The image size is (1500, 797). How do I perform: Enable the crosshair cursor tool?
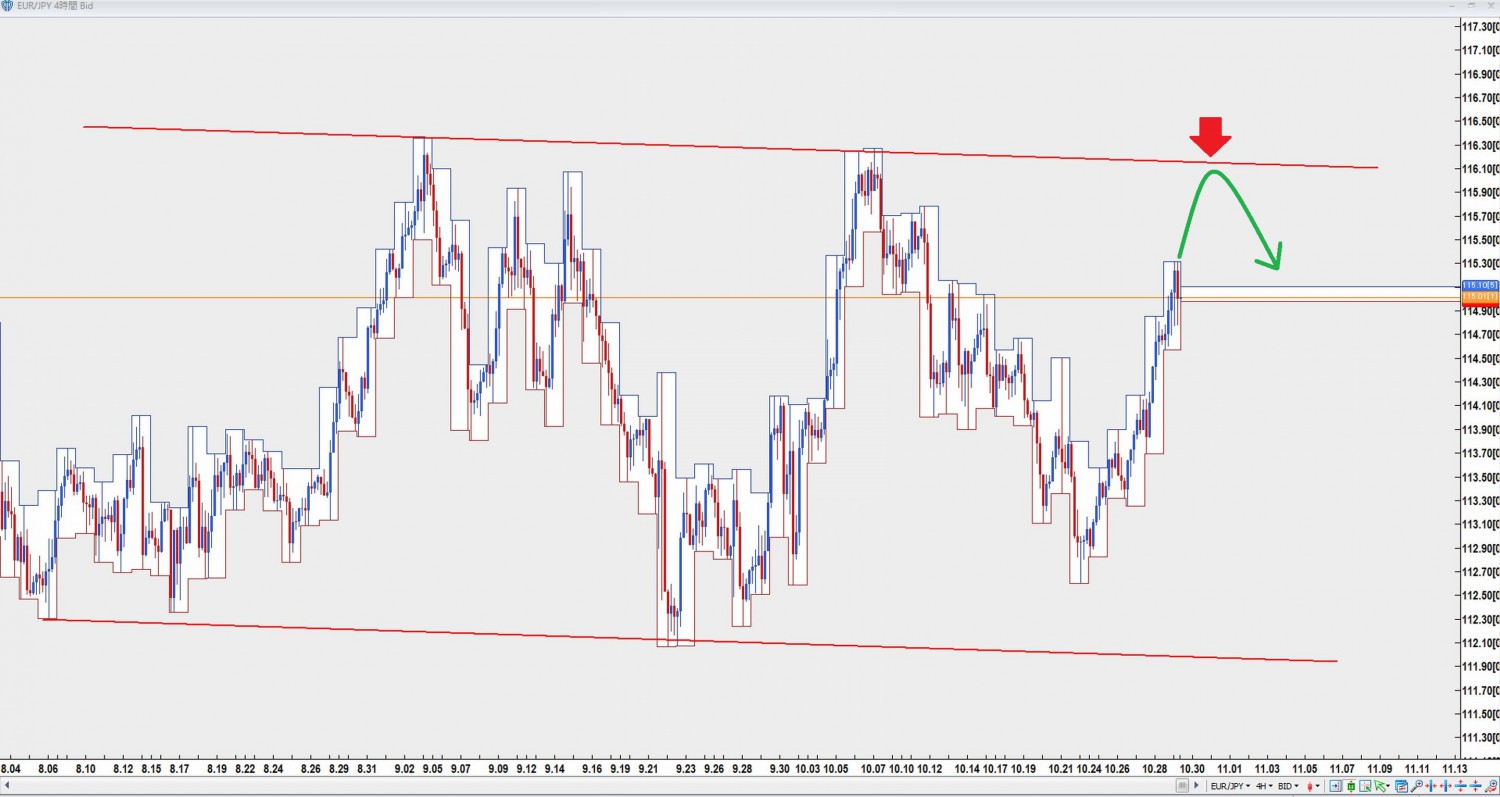click(1365, 786)
